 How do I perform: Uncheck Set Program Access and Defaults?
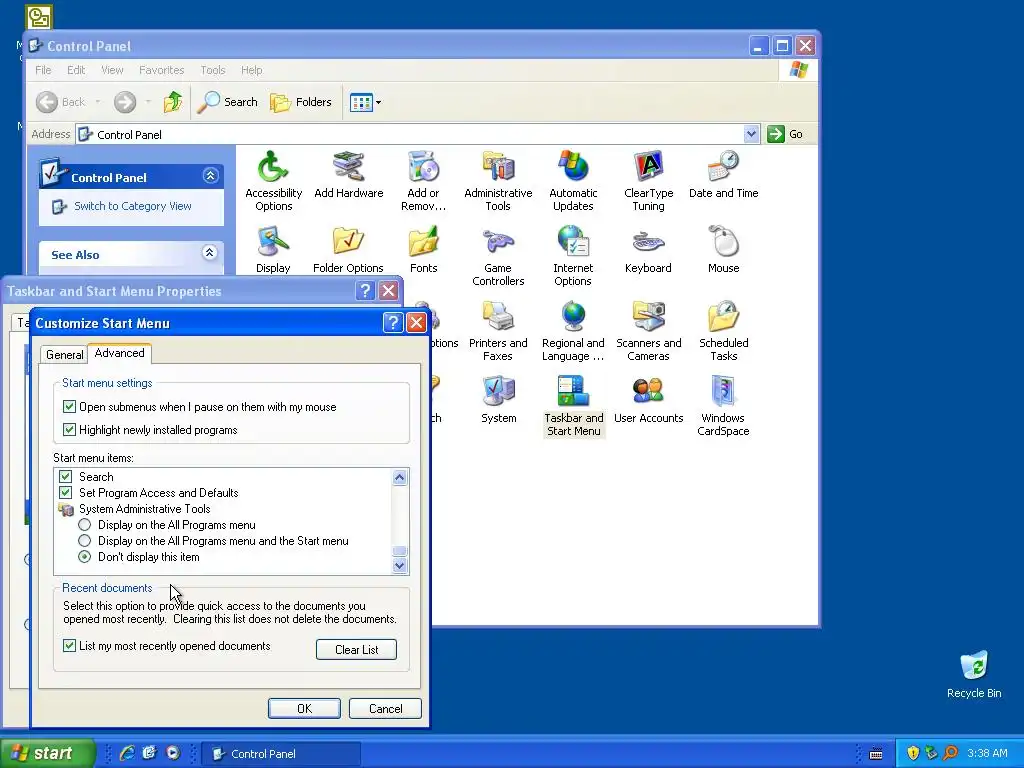pos(65,492)
